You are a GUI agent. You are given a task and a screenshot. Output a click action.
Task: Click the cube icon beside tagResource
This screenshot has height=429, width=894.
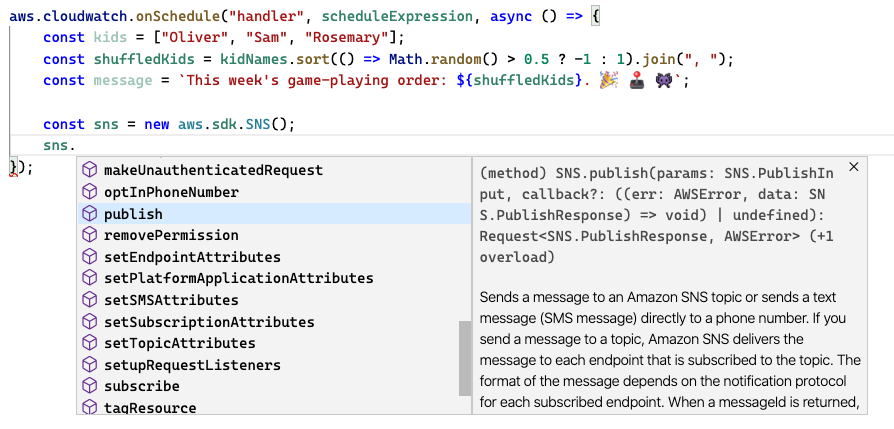pos(90,407)
